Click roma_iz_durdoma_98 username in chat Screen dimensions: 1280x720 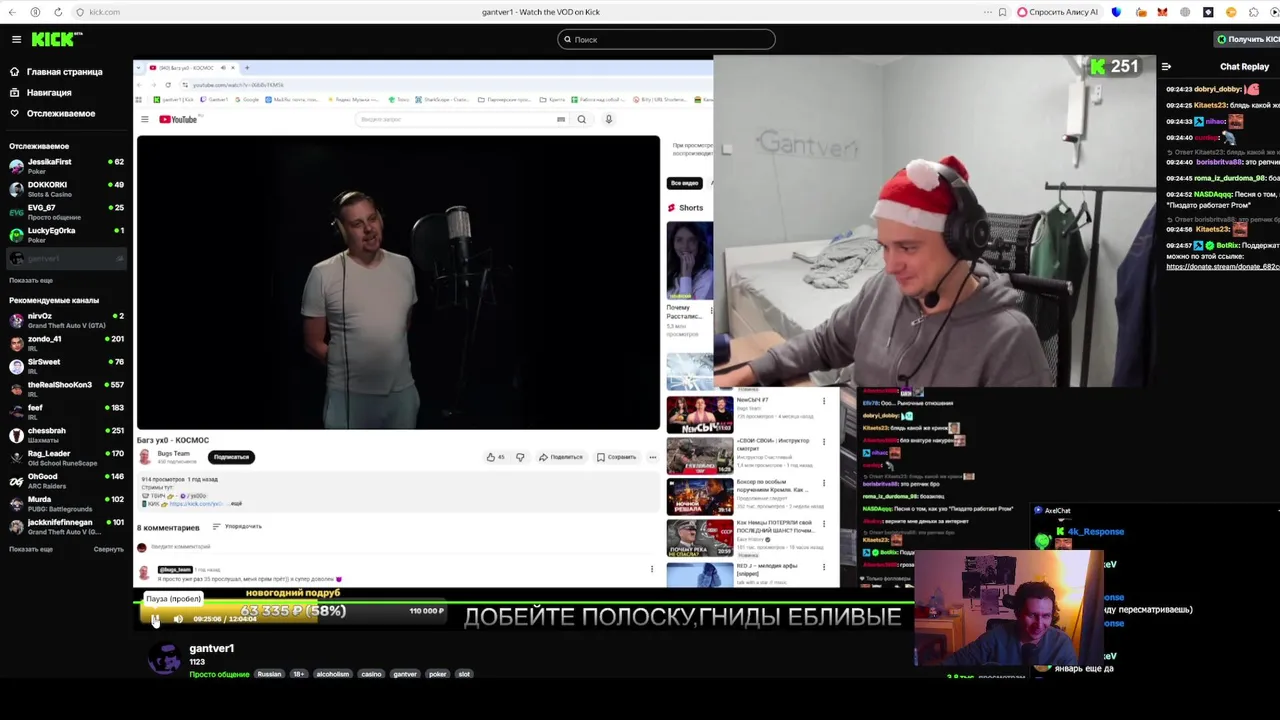pos(1229,178)
